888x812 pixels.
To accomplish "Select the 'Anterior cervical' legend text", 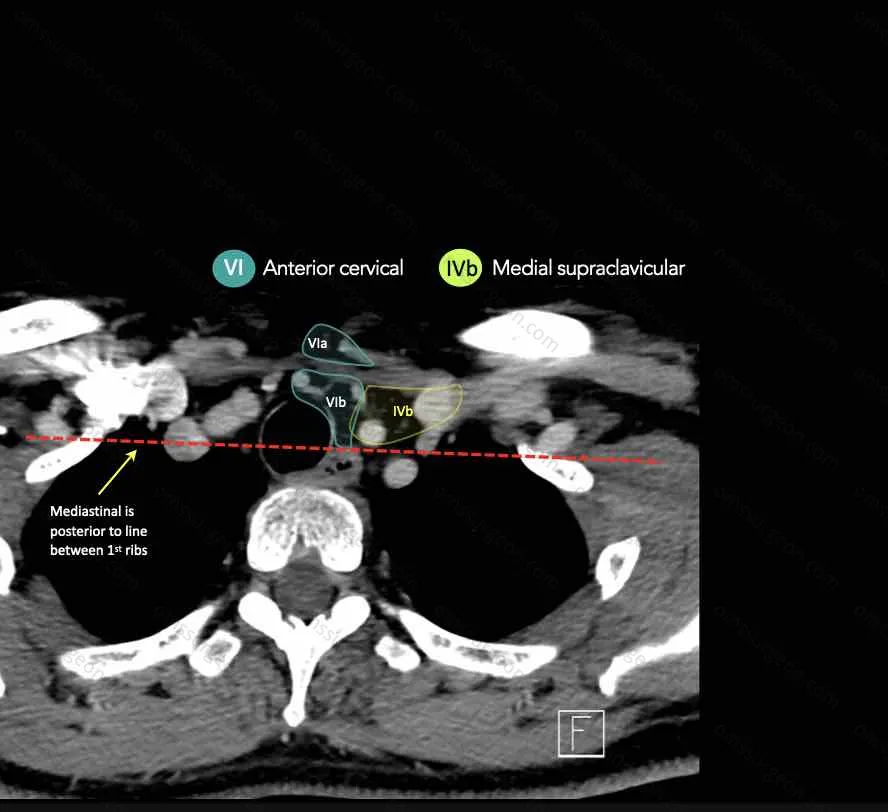I will tap(333, 268).
